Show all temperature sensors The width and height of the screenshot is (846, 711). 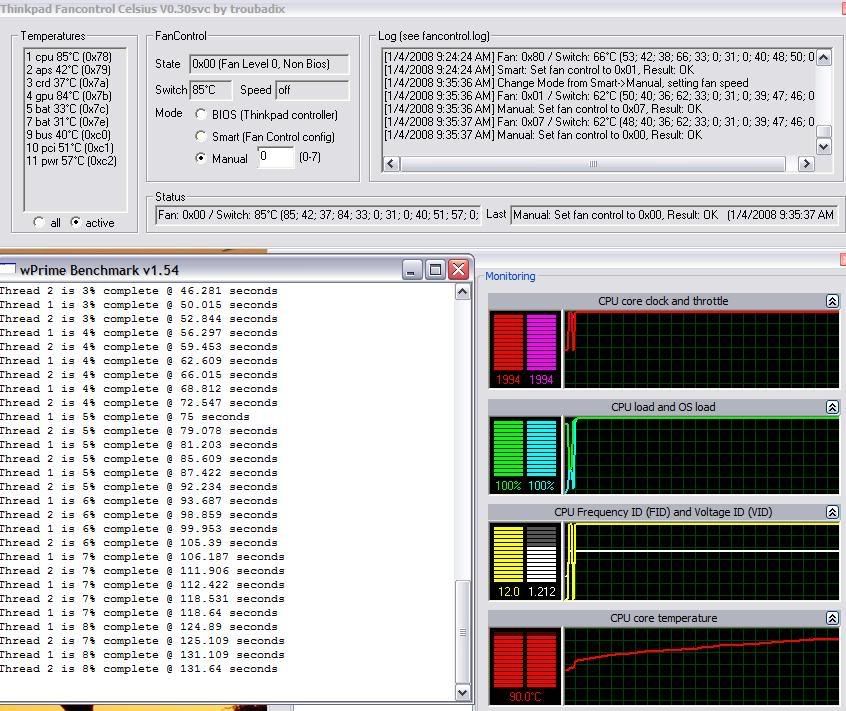point(39,223)
